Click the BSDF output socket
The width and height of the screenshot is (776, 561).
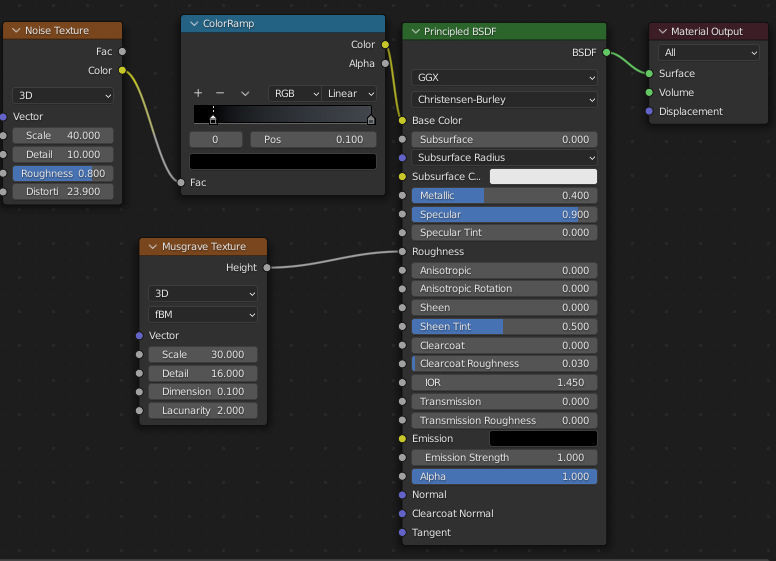click(x=606, y=52)
